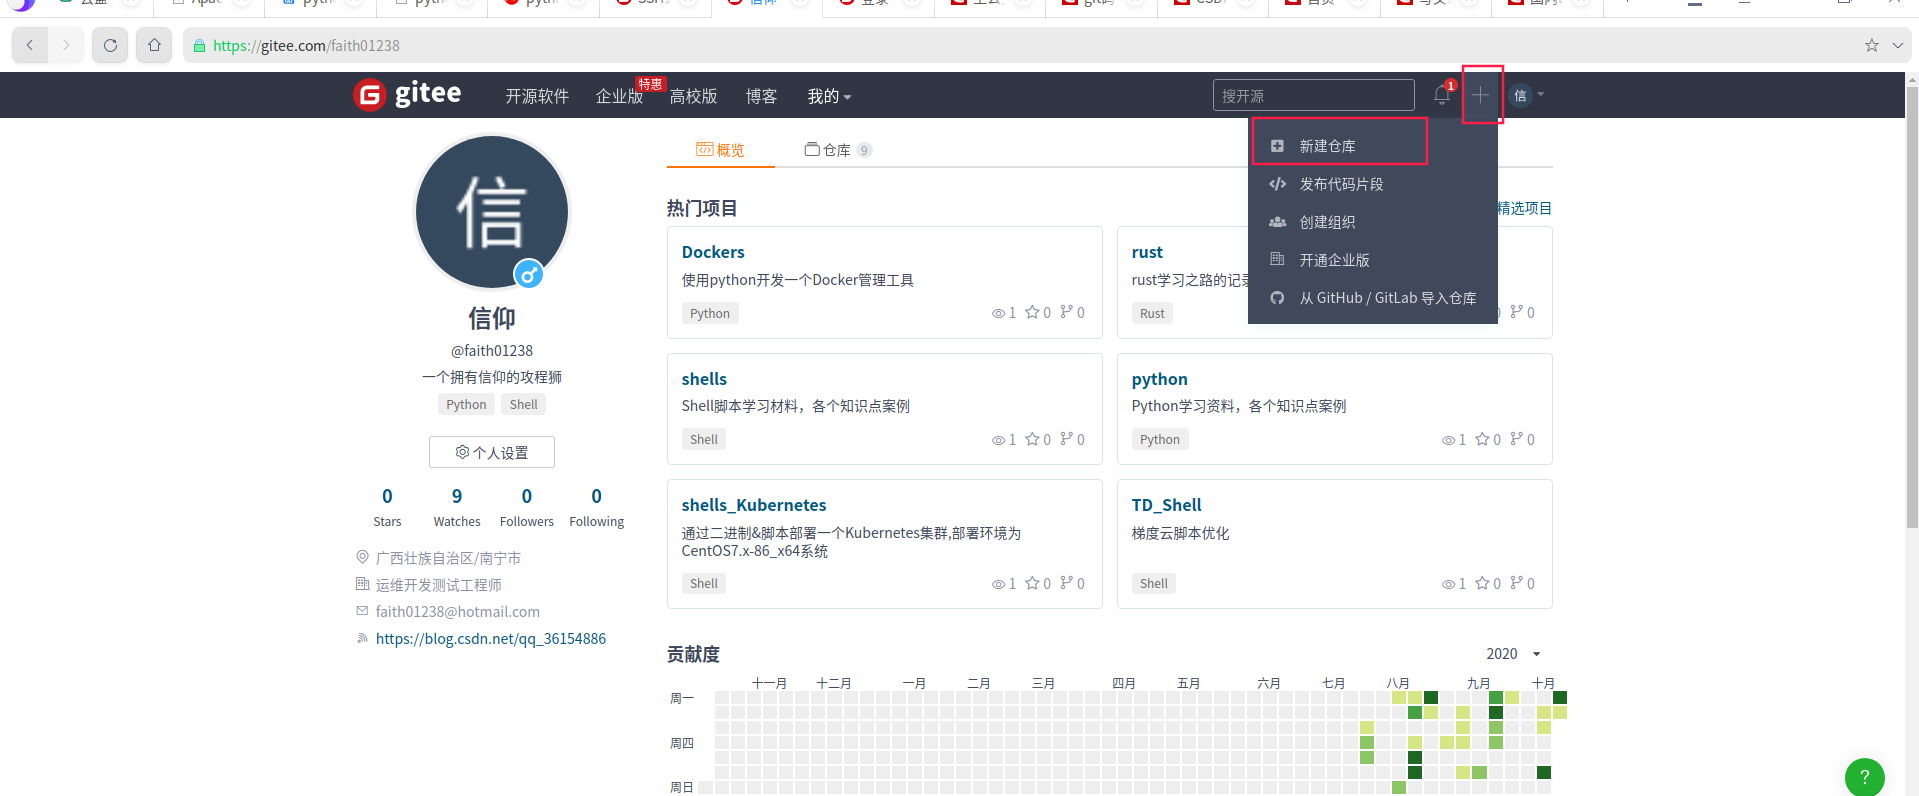Screen dimensions: 1919x796
Task: Click the location pin icon beside 广西壮族自治区/南宁市
Action: (x=362, y=557)
